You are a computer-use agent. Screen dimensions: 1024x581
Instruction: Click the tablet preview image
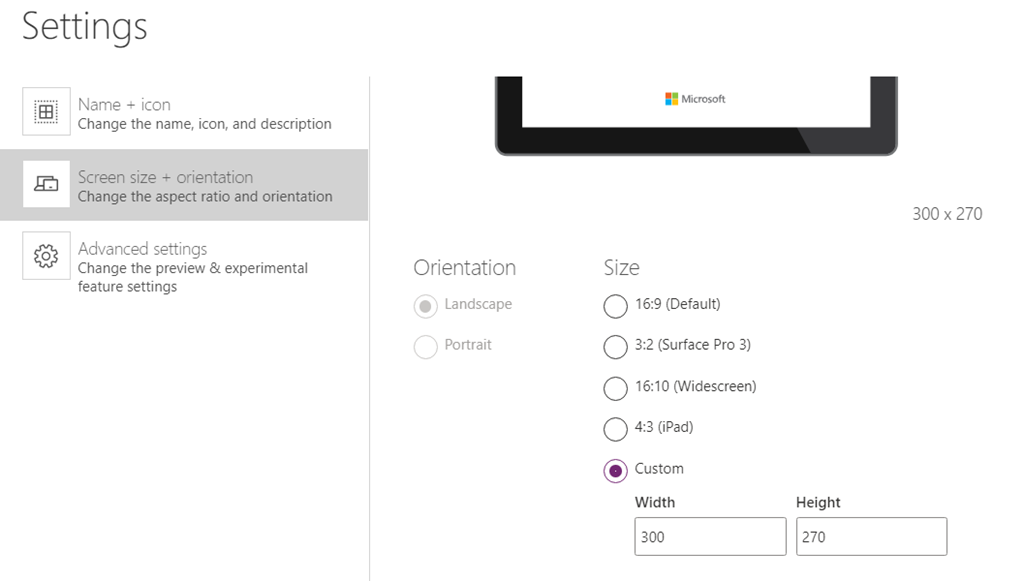point(696,116)
